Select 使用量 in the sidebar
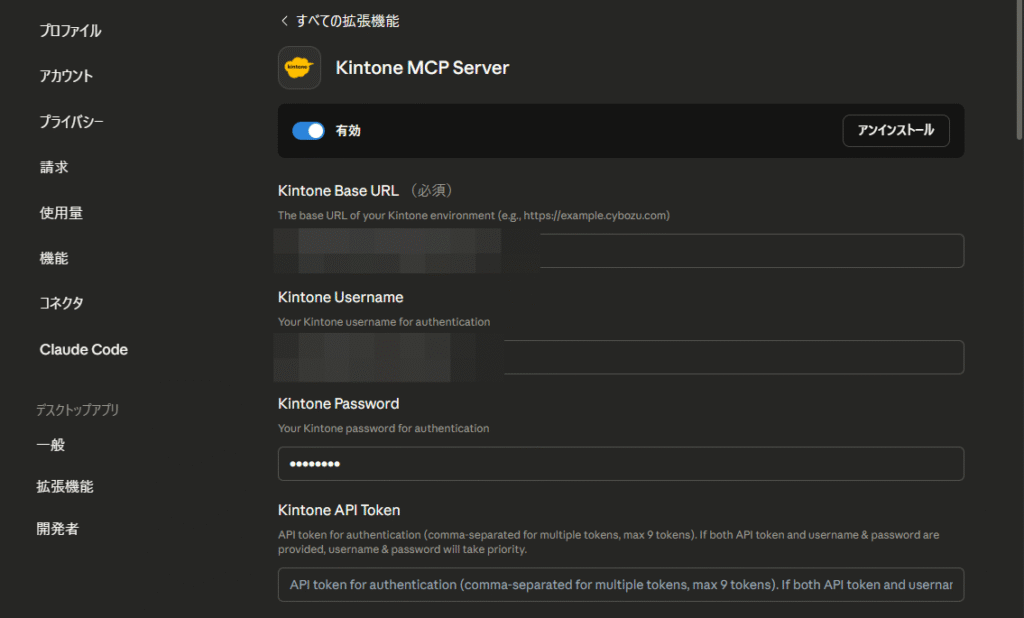The height and width of the screenshot is (618, 1024). (x=61, y=213)
